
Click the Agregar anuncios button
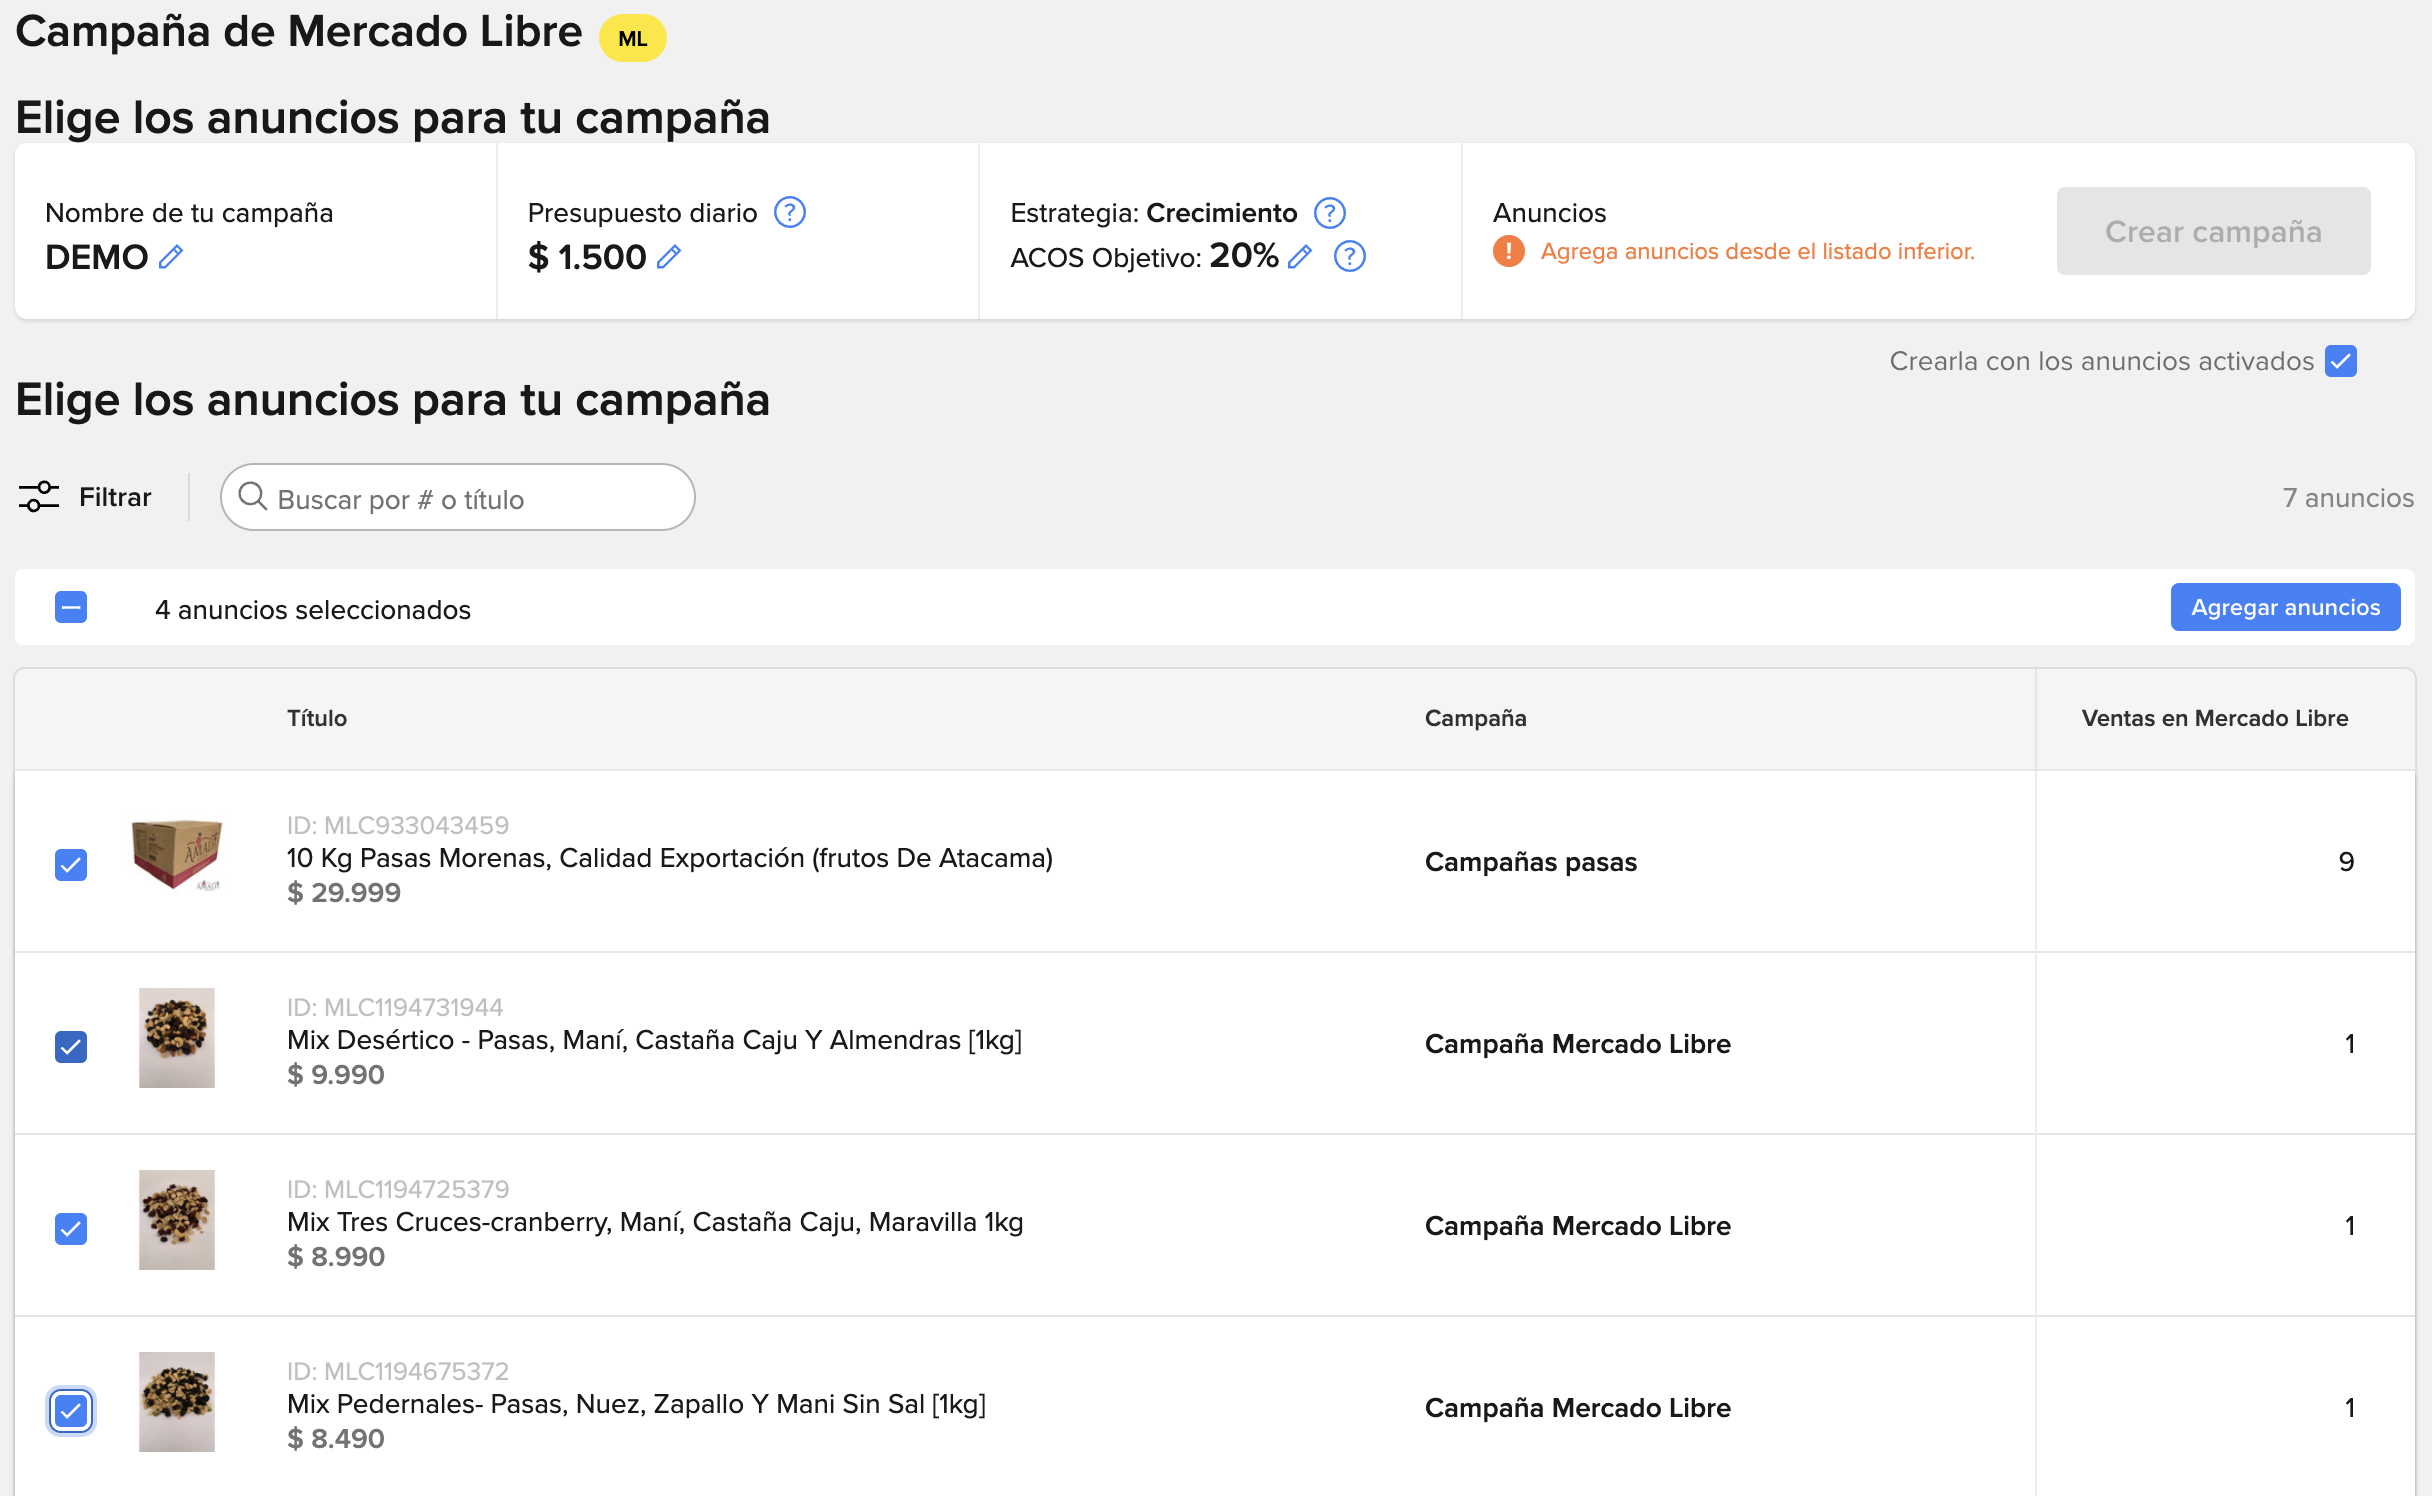[2285, 607]
